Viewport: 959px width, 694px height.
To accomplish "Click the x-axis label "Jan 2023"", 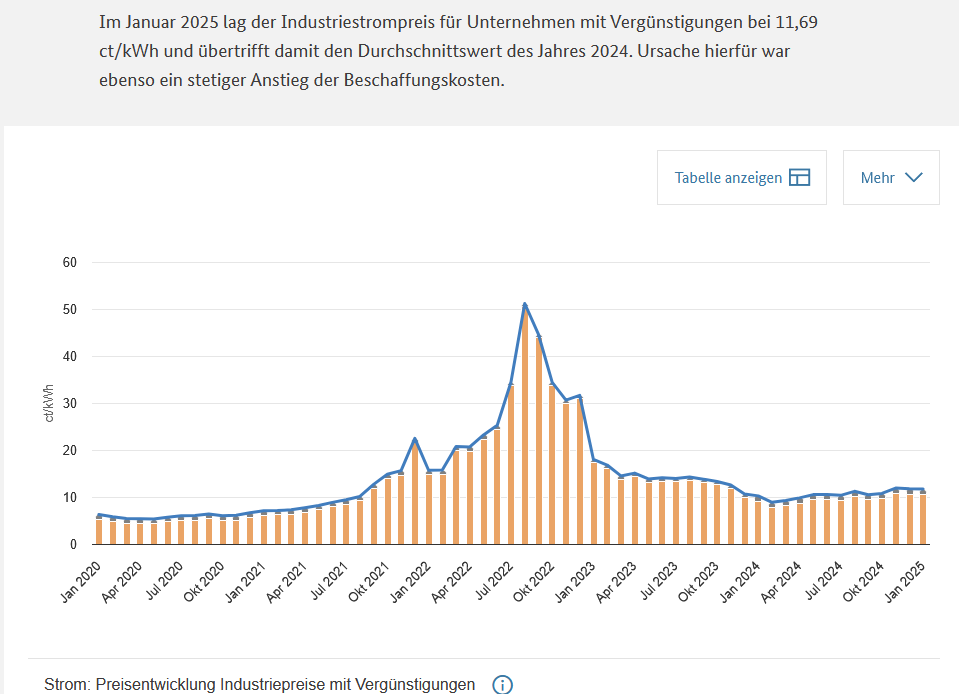I will (x=576, y=582).
